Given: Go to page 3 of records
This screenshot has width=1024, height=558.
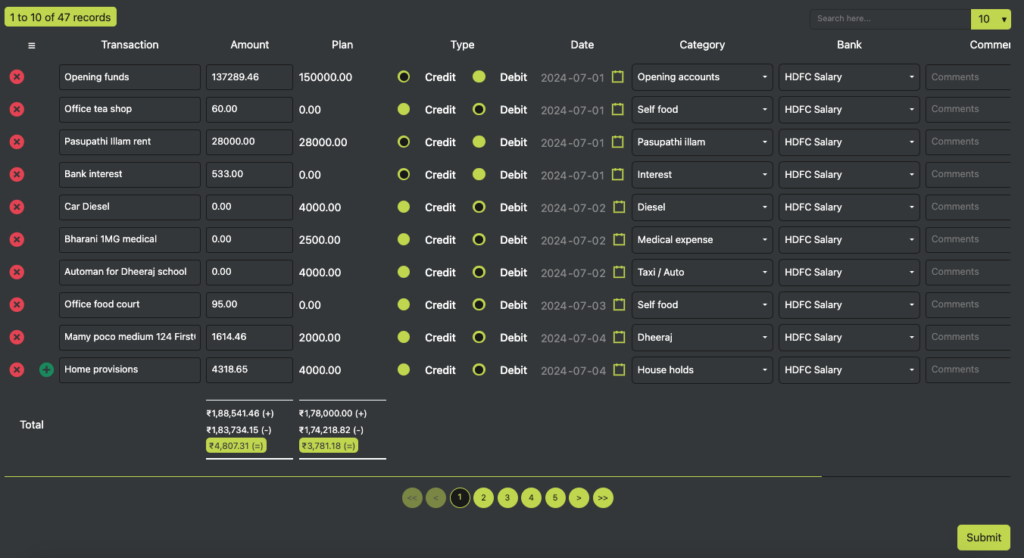Looking at the screenshot, I should (507, 498).
